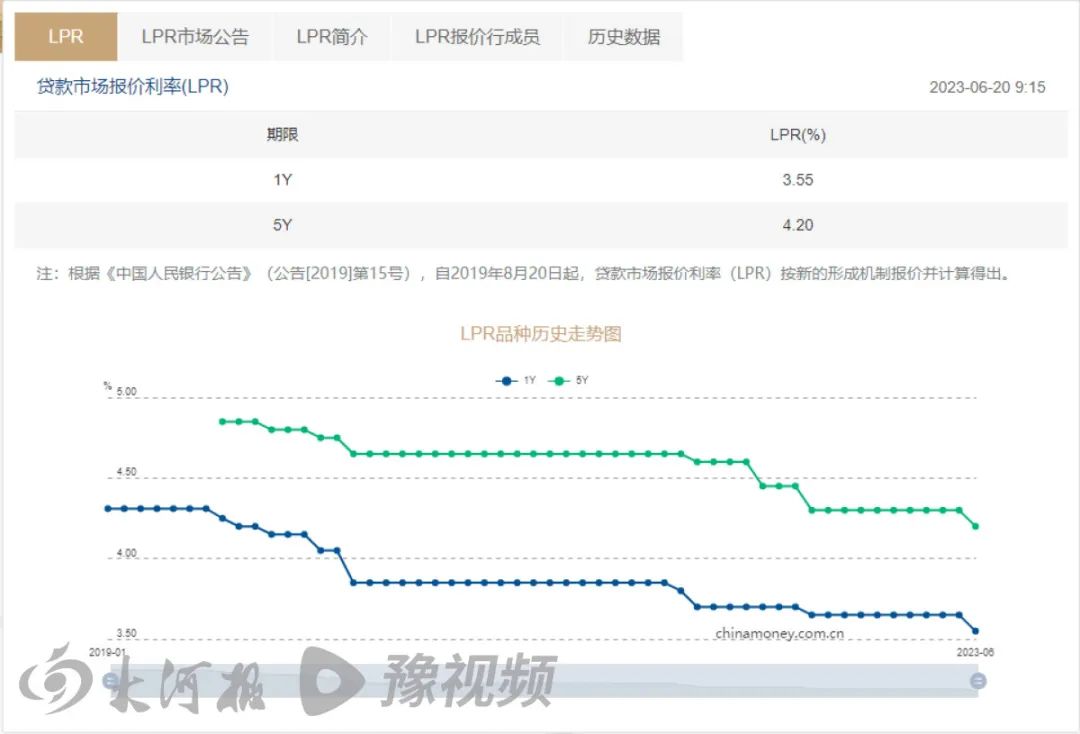This screenshot has height=734, width=1080.
Task: Toggle the 1Y series in chart legend
Action: (x=516, y=380)
